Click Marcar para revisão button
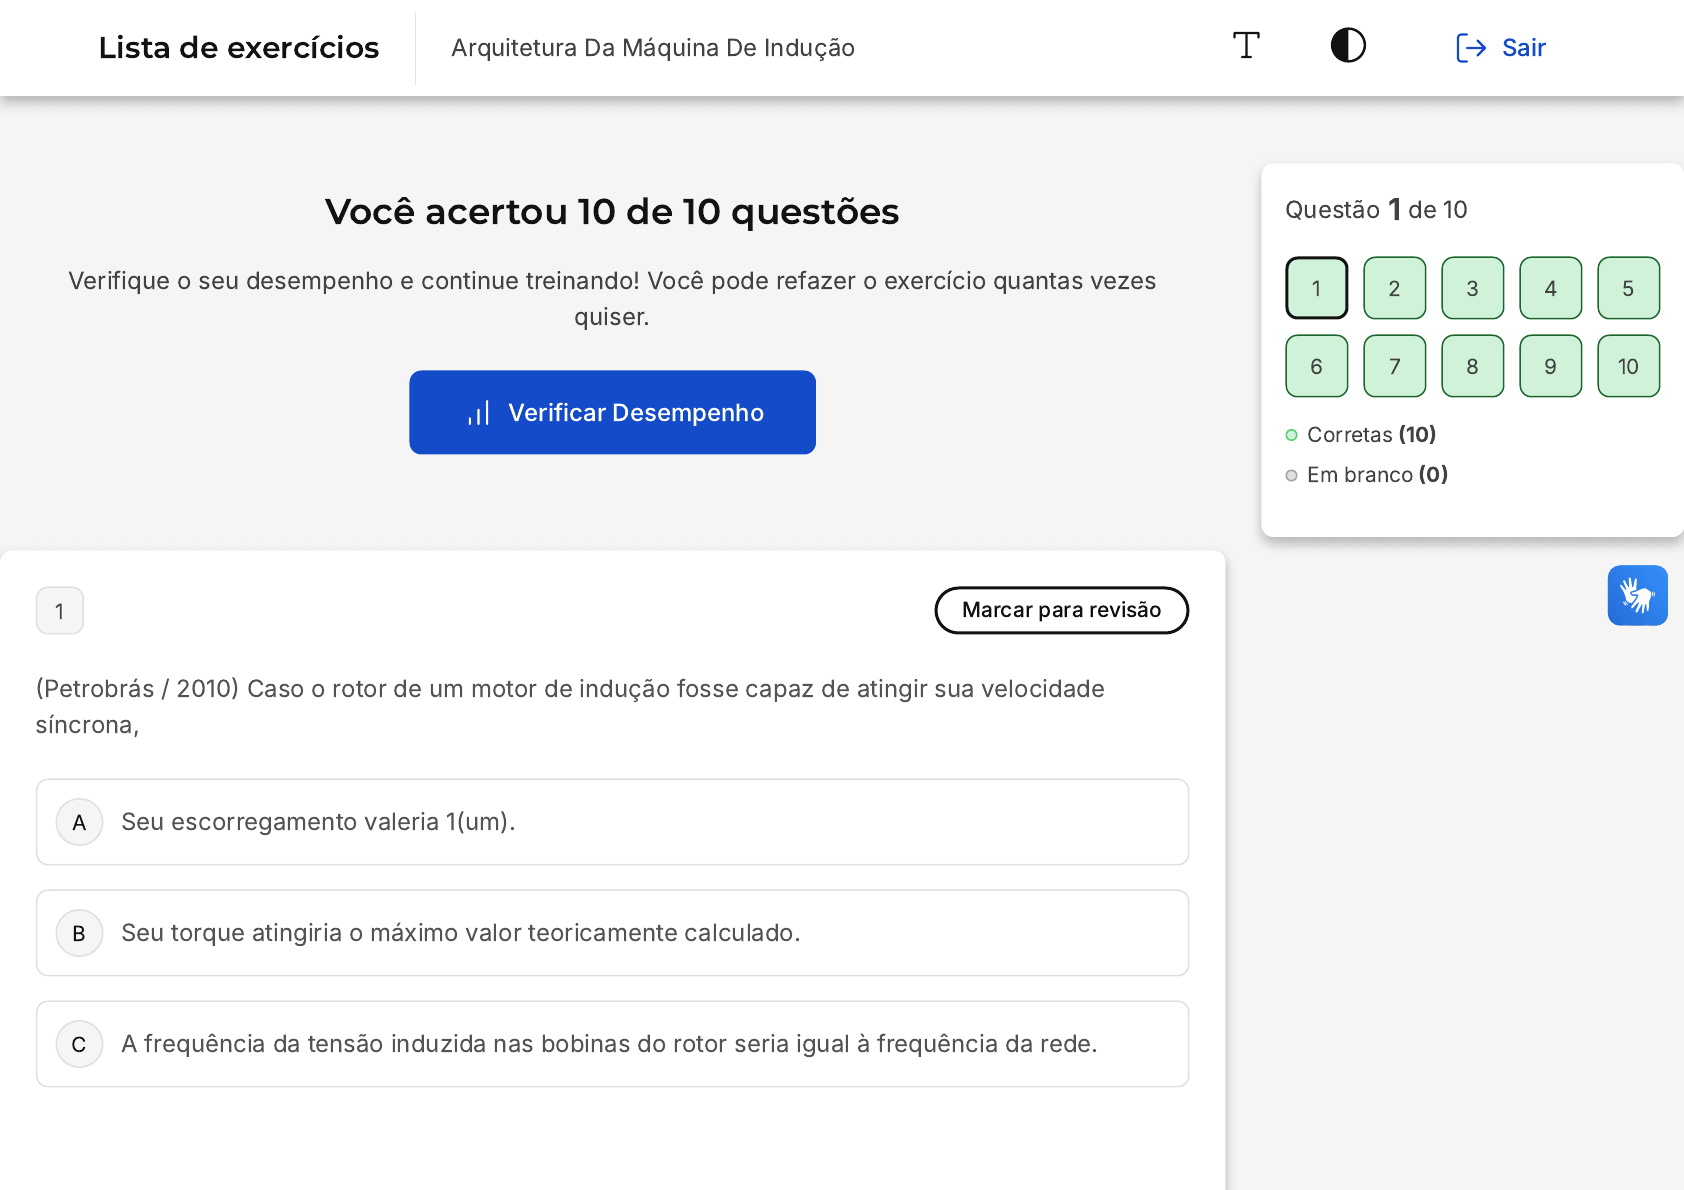Viewport: 1684px width, 1190px height. coord(1061,610)
